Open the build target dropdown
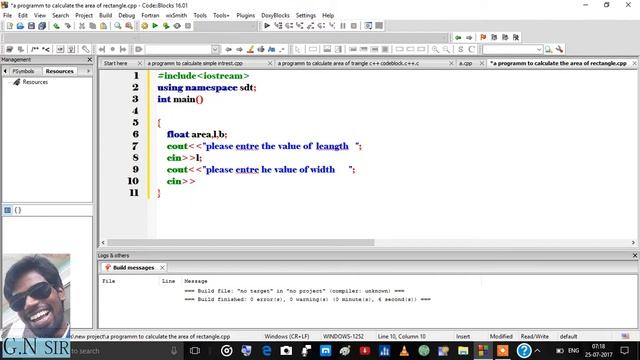This screenshot has height=360, width=640. pos(226,26)
